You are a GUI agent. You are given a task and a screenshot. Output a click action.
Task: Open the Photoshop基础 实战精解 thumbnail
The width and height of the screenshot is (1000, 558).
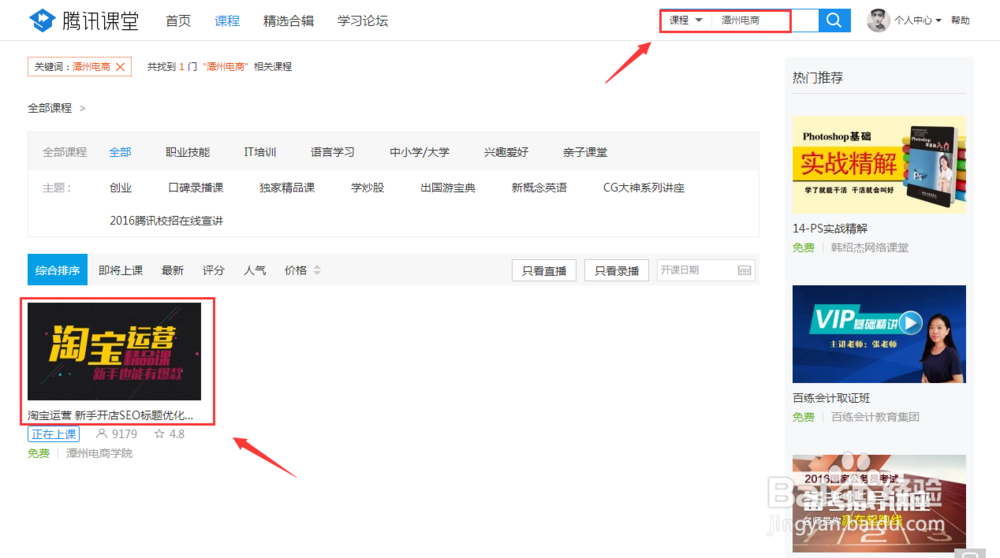(879, 165)
